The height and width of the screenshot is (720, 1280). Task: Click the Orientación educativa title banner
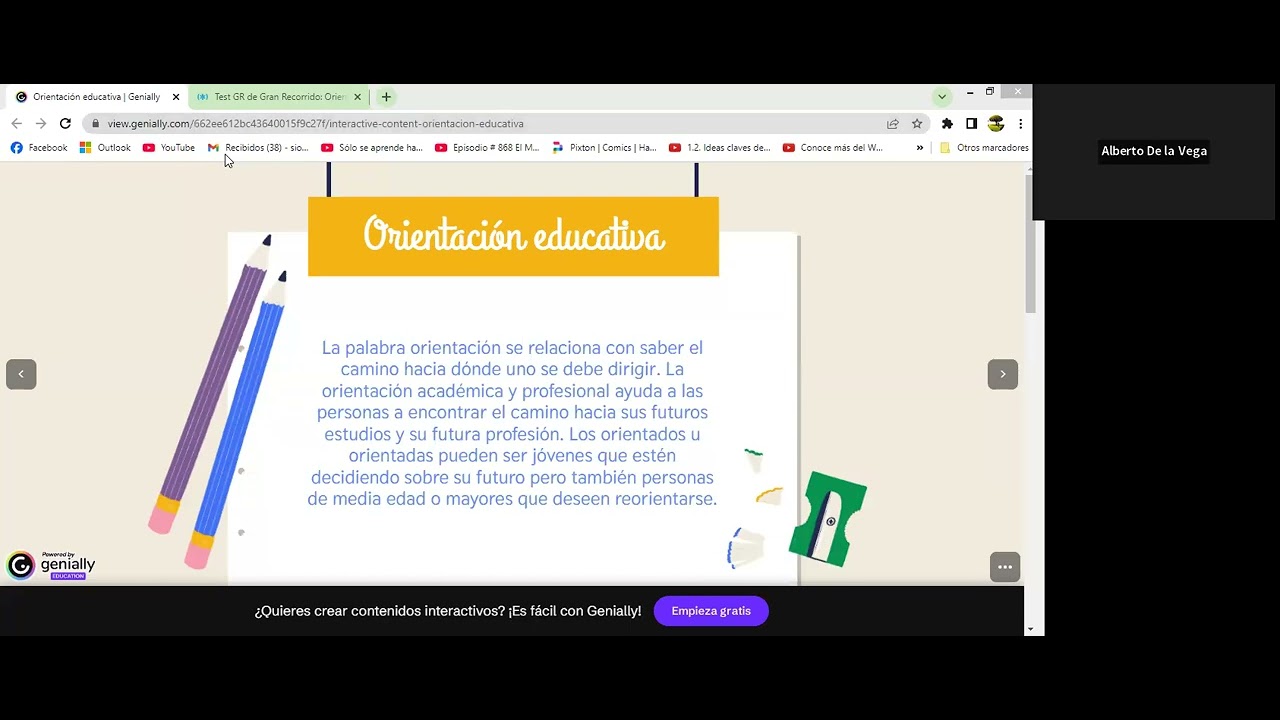point(513,236)
